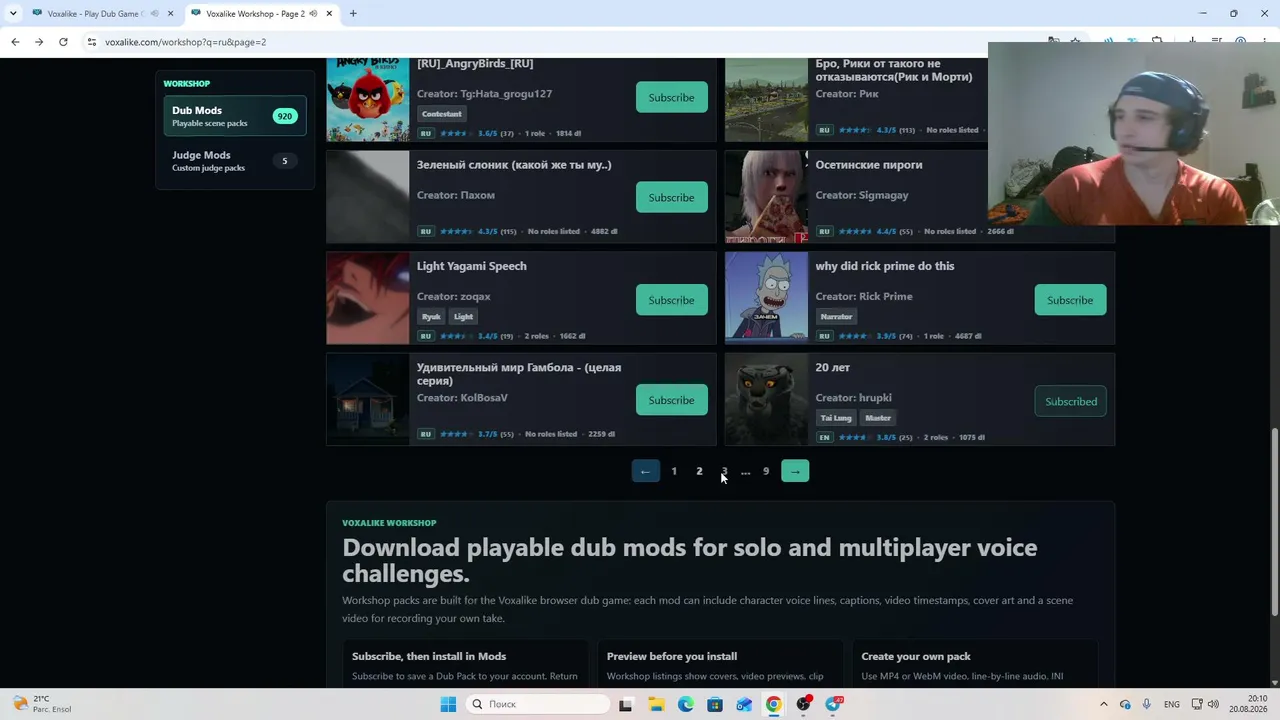
Task: Open the Dub Mods workshop category
Action: click(235, 116)
